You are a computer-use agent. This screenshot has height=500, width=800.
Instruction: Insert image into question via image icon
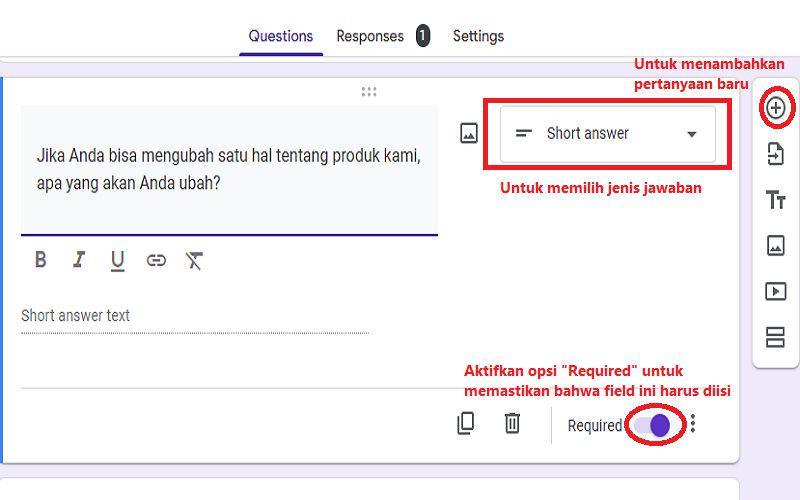click(x=469, y=133)
